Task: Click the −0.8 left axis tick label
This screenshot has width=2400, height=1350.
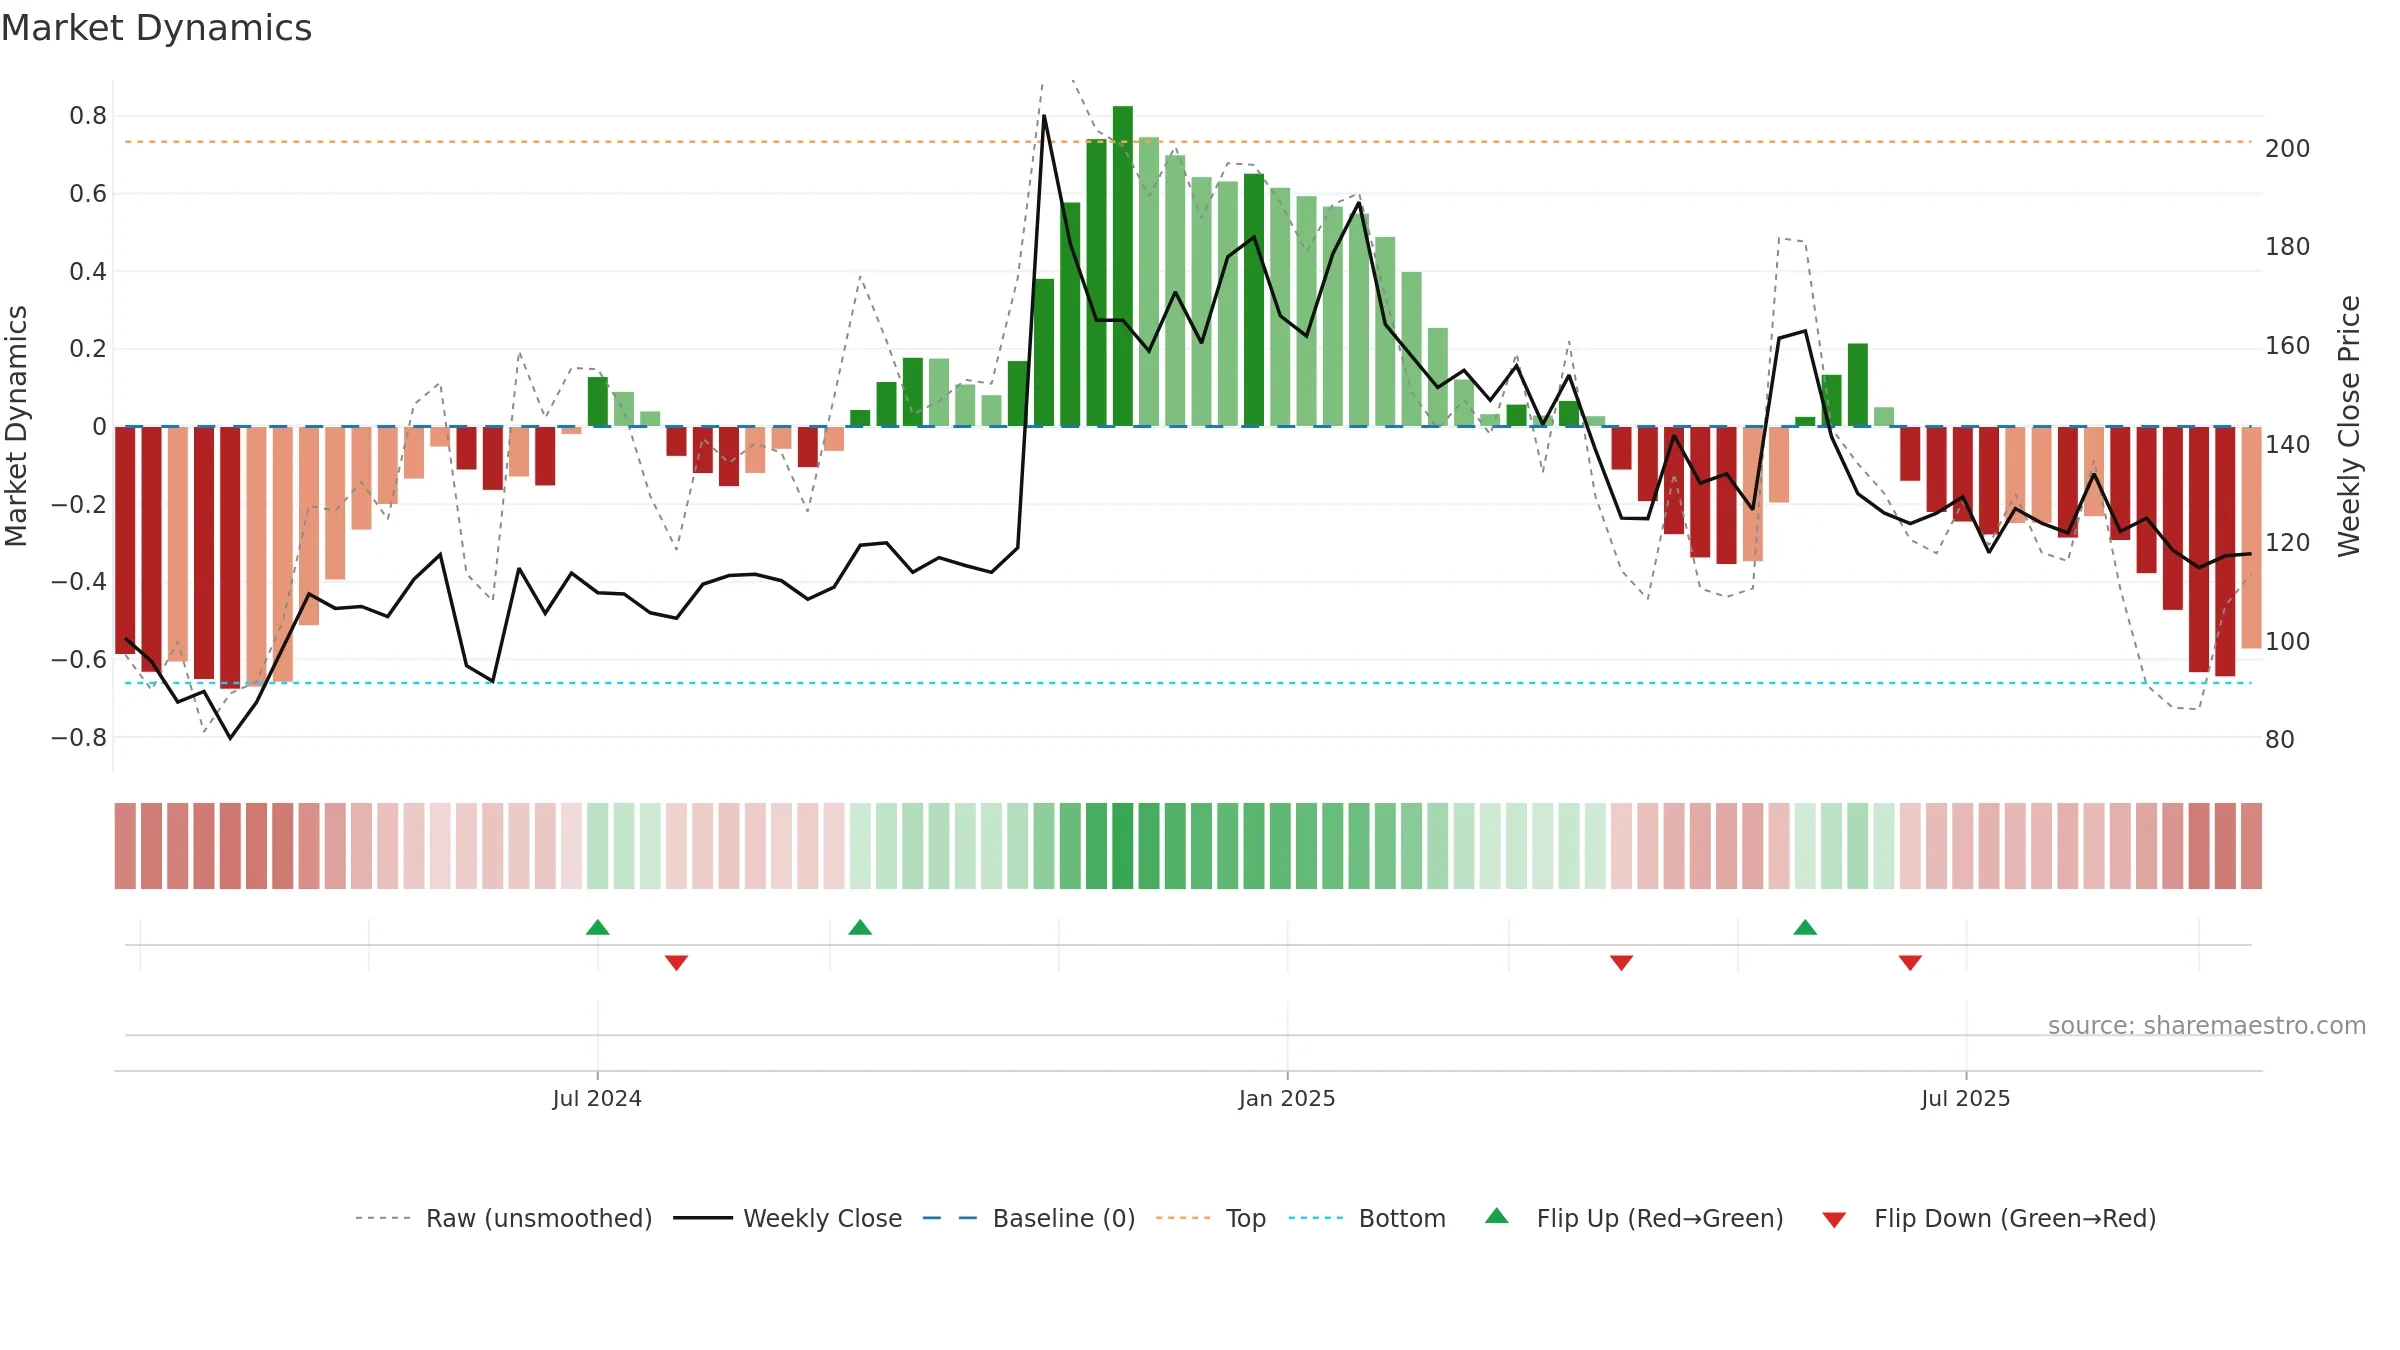Action: click(79, 738)
